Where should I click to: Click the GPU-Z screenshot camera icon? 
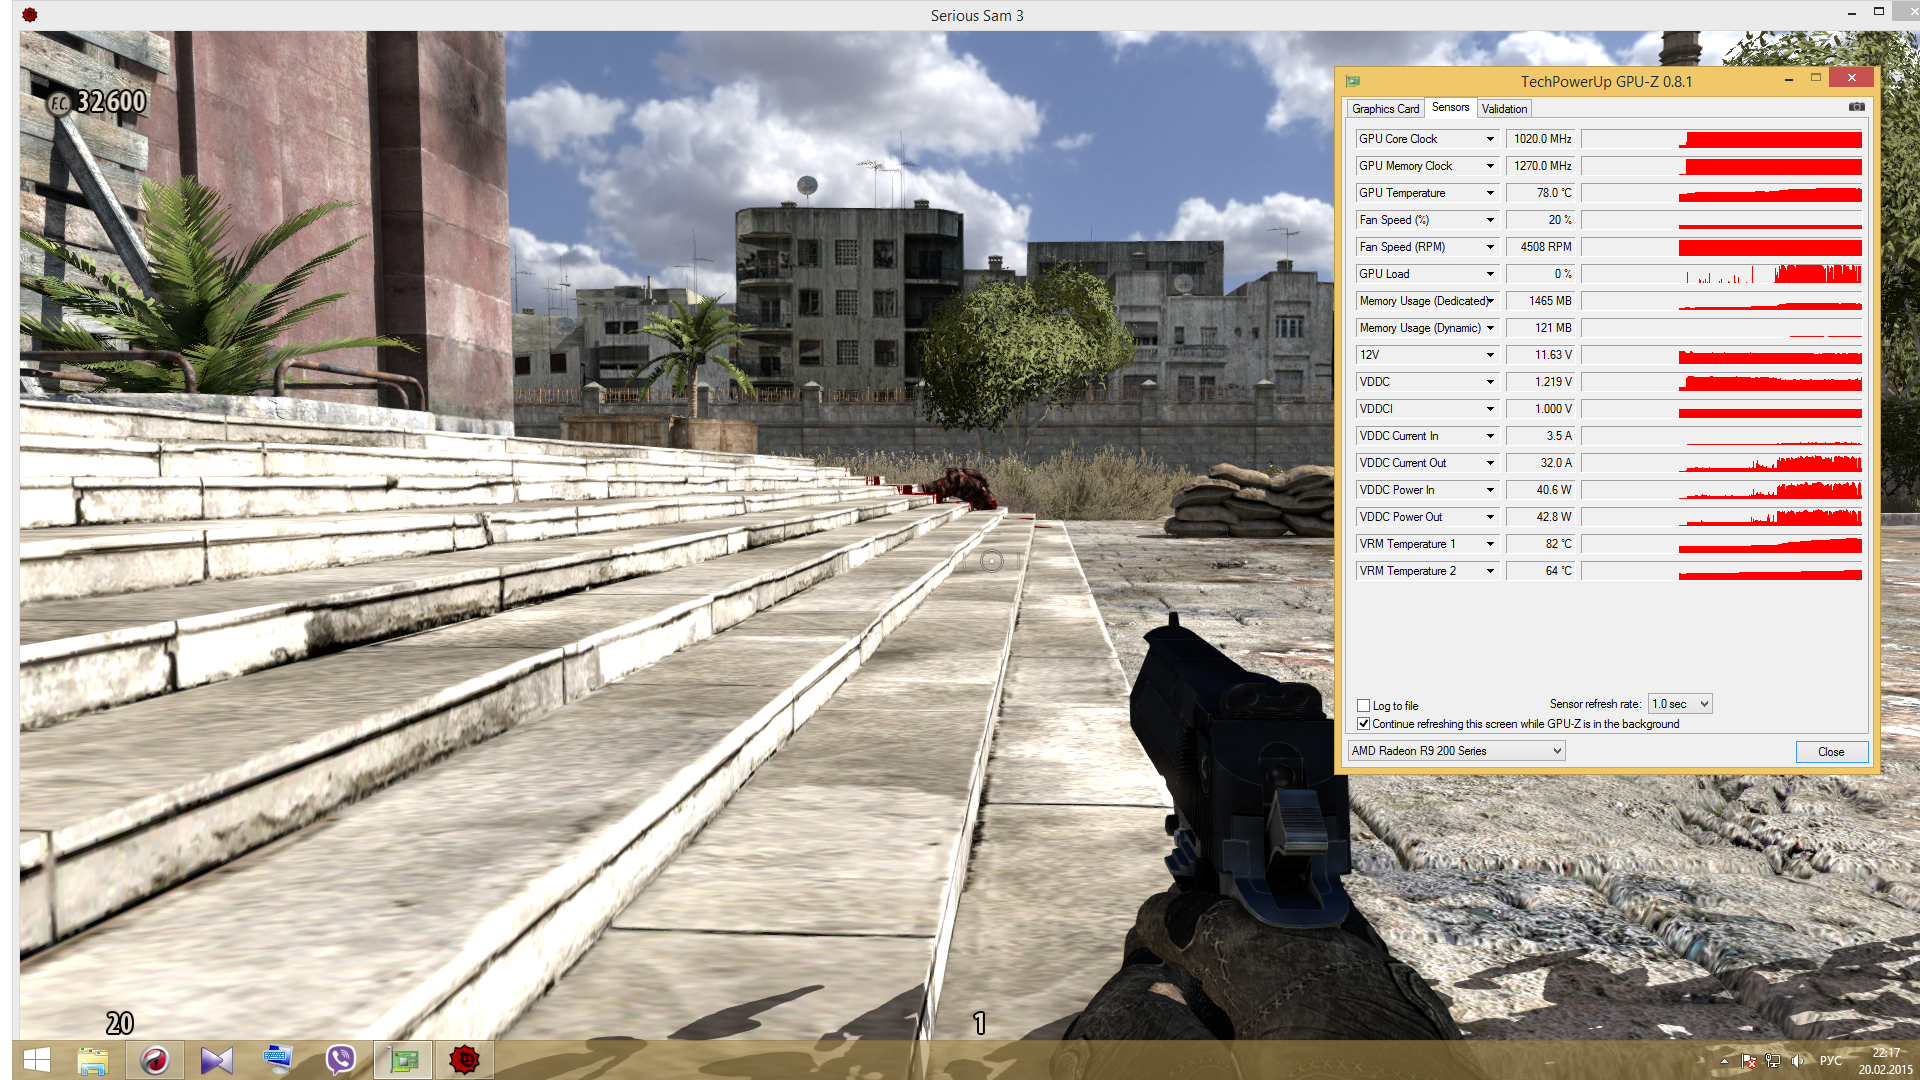(x=1856, y=107)
